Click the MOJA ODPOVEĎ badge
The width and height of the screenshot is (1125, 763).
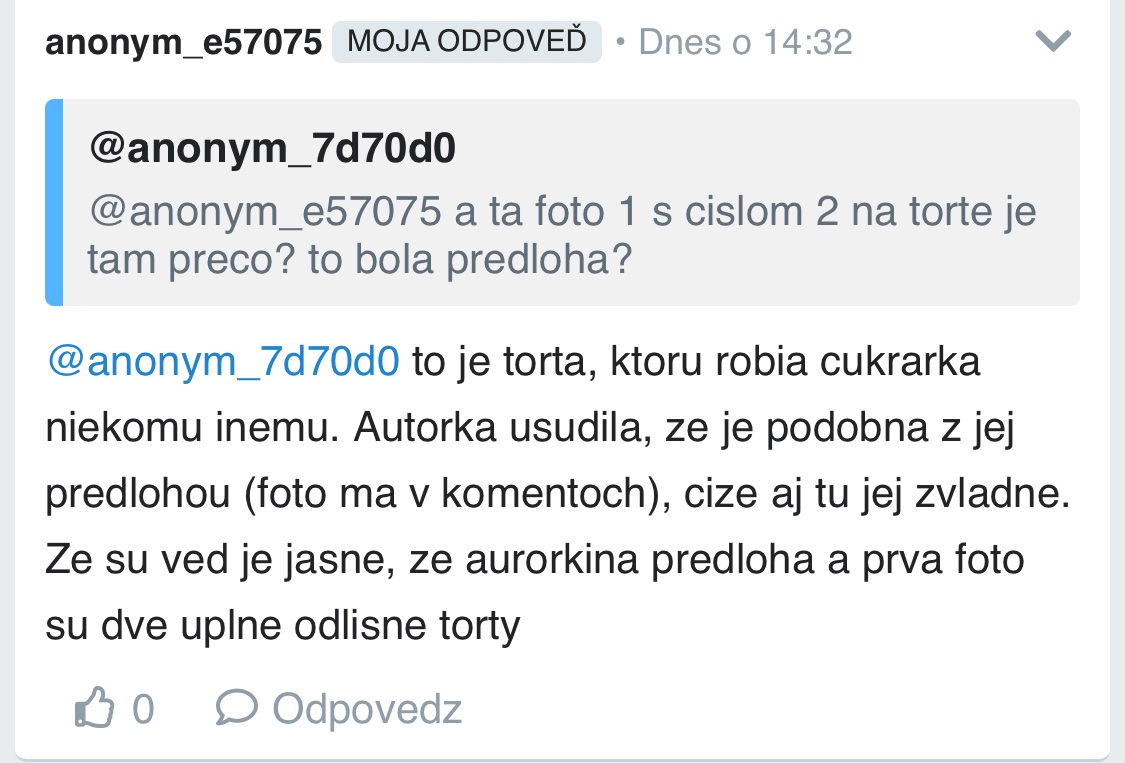point(466,42)
